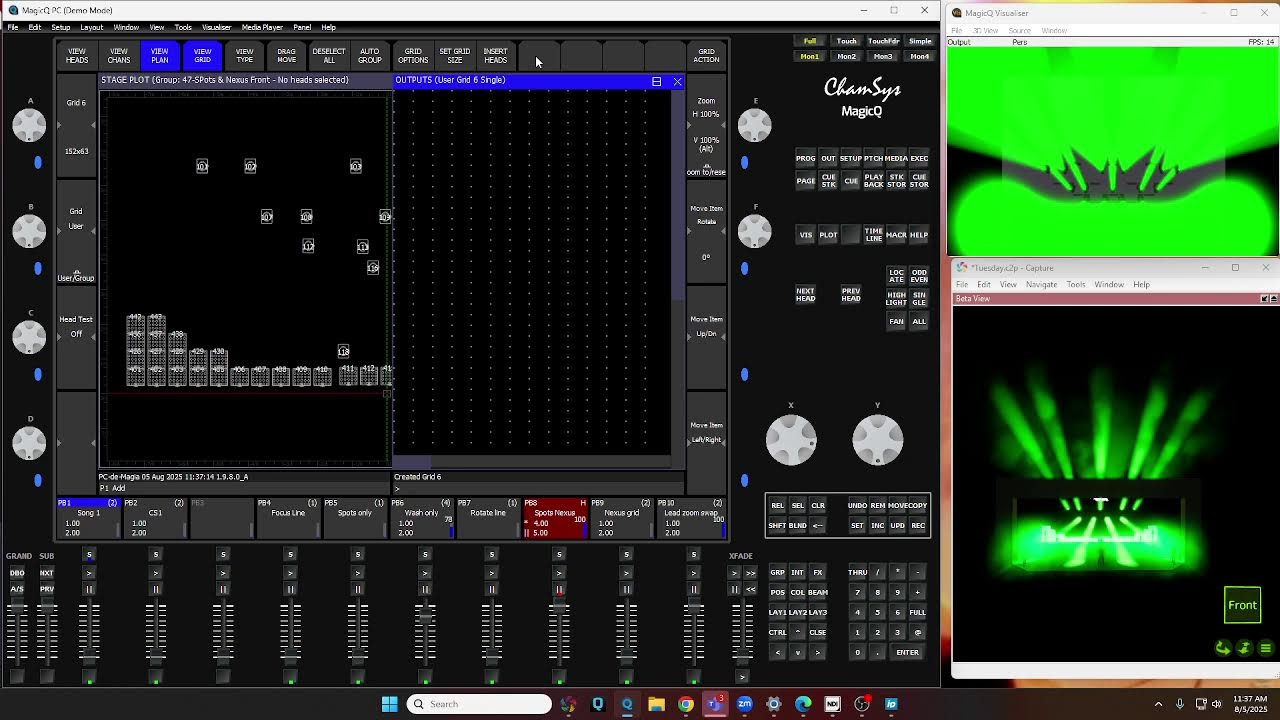Open Navigate menu in Capture window
1280x720 pixels.
pyautogui.click(x=1041, y=284)
